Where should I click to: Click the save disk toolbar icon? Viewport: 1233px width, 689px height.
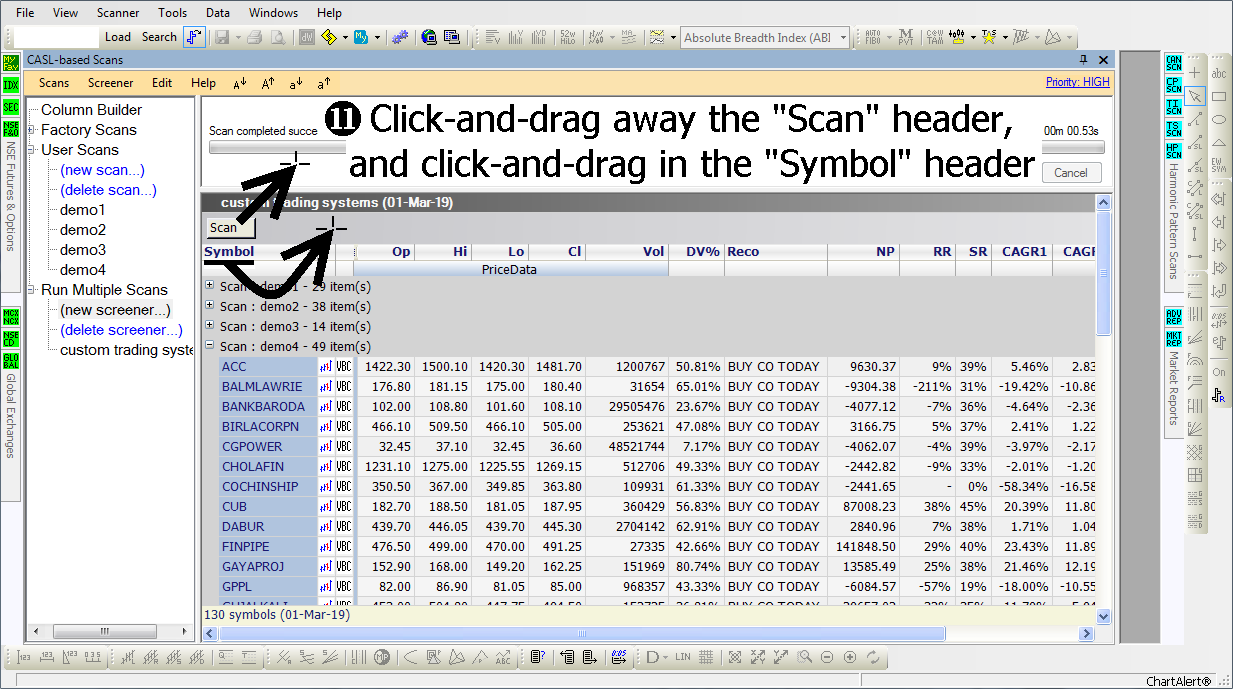[221, 37]
